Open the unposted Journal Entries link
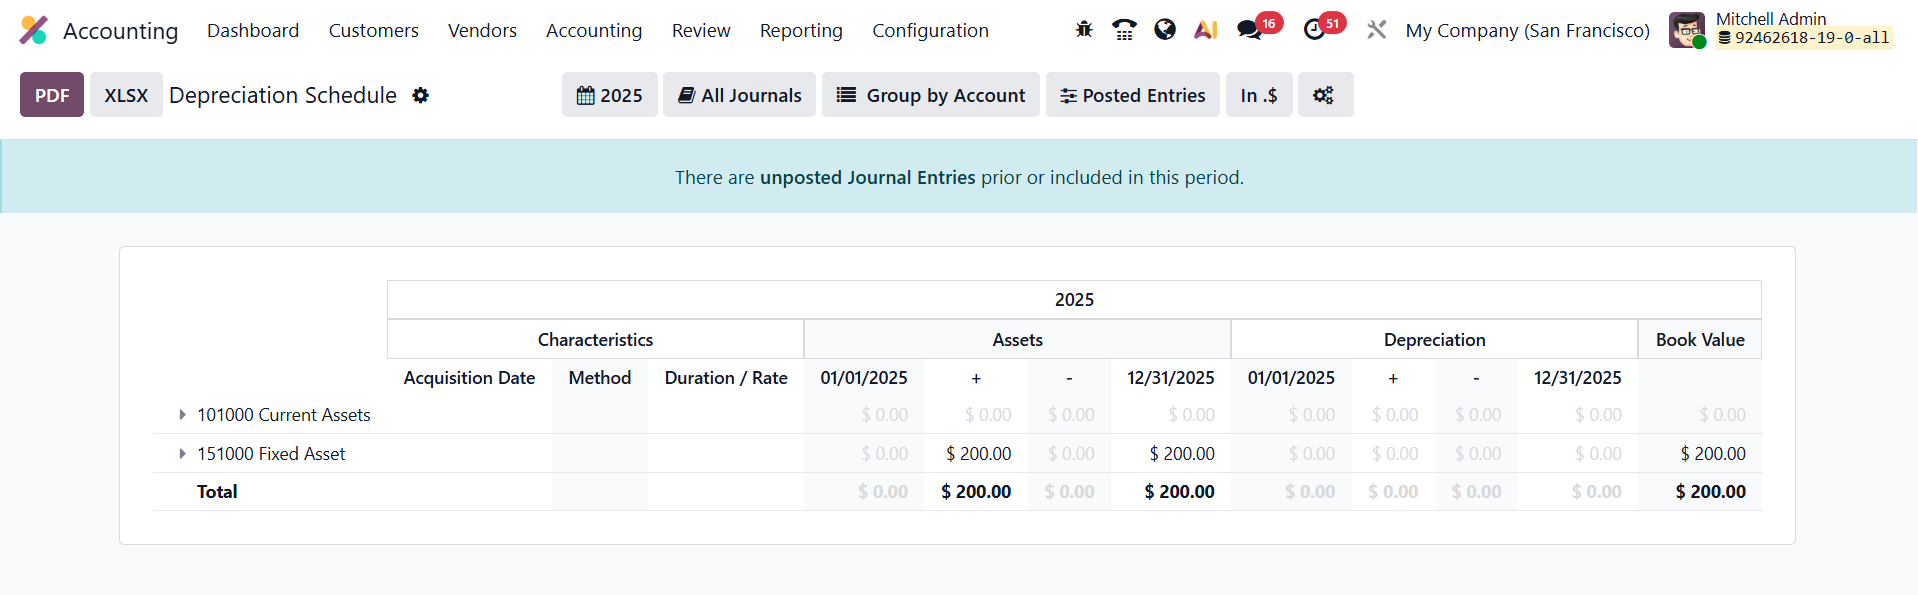Image resolution: width=1918 pixels, height=595 pixels. pyautogui.click(x=867, y=177)
